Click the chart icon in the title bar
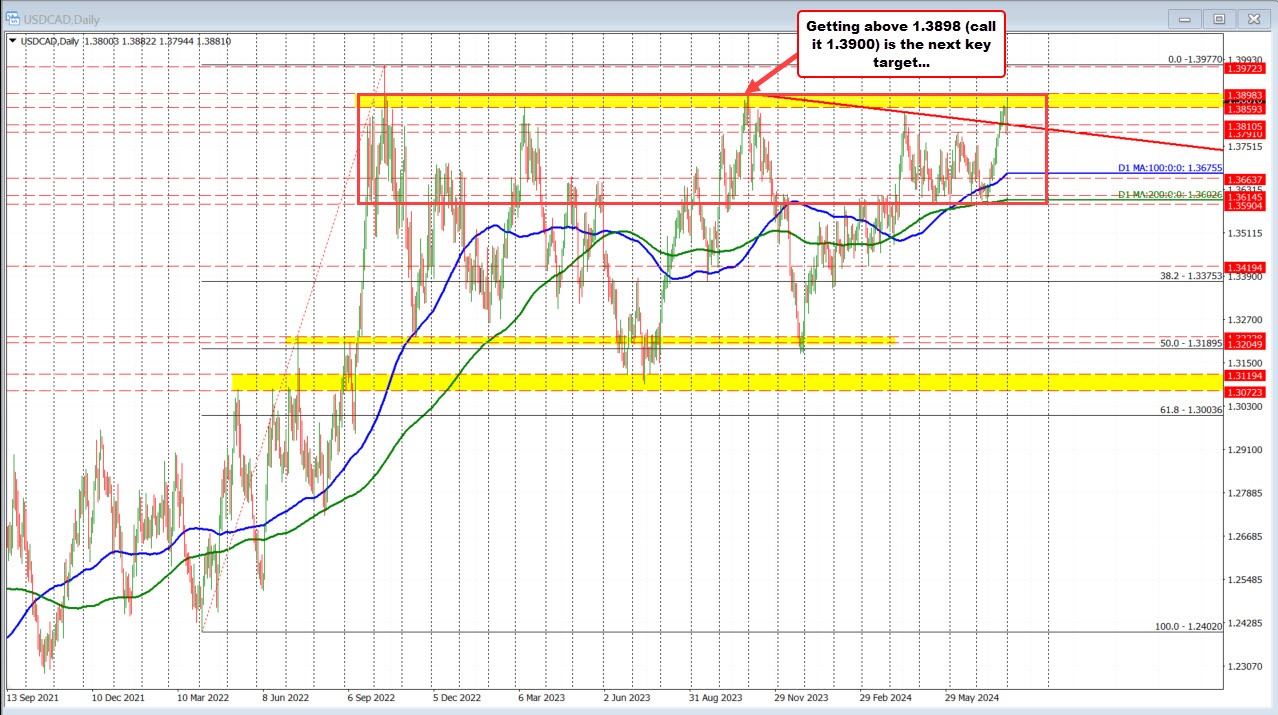 pos(14,18)
